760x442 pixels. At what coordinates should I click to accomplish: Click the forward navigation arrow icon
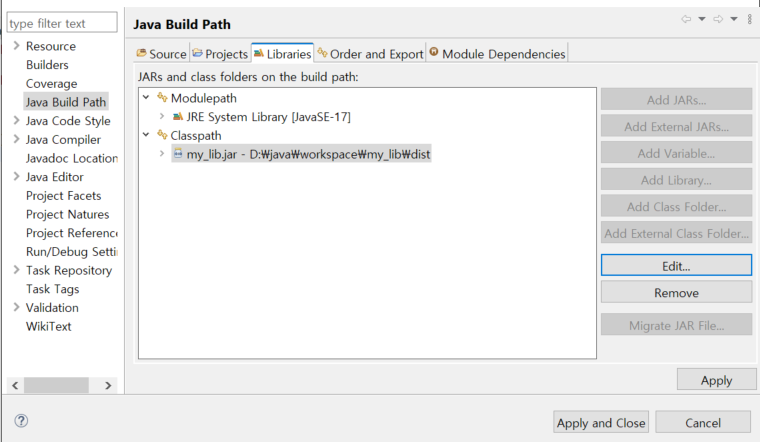[718, 19]
